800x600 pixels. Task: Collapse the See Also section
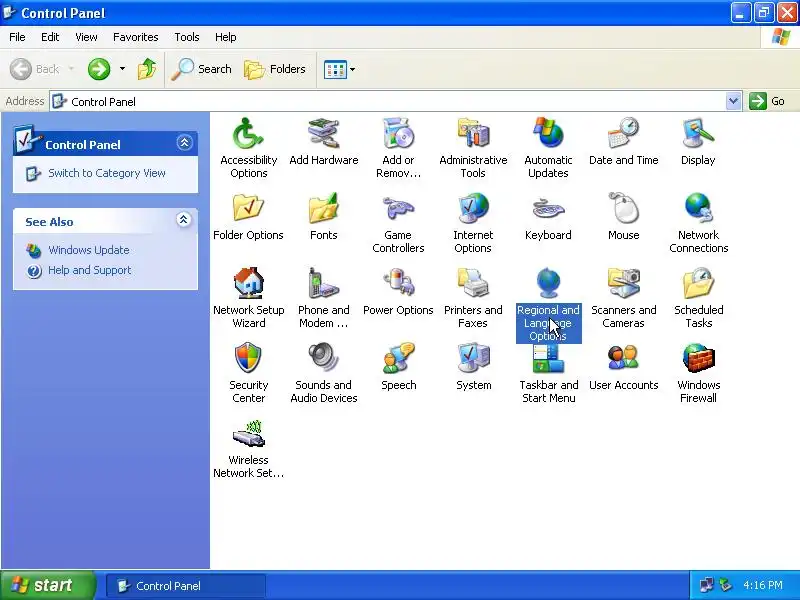pyautogui.click(x=184, y=220)
